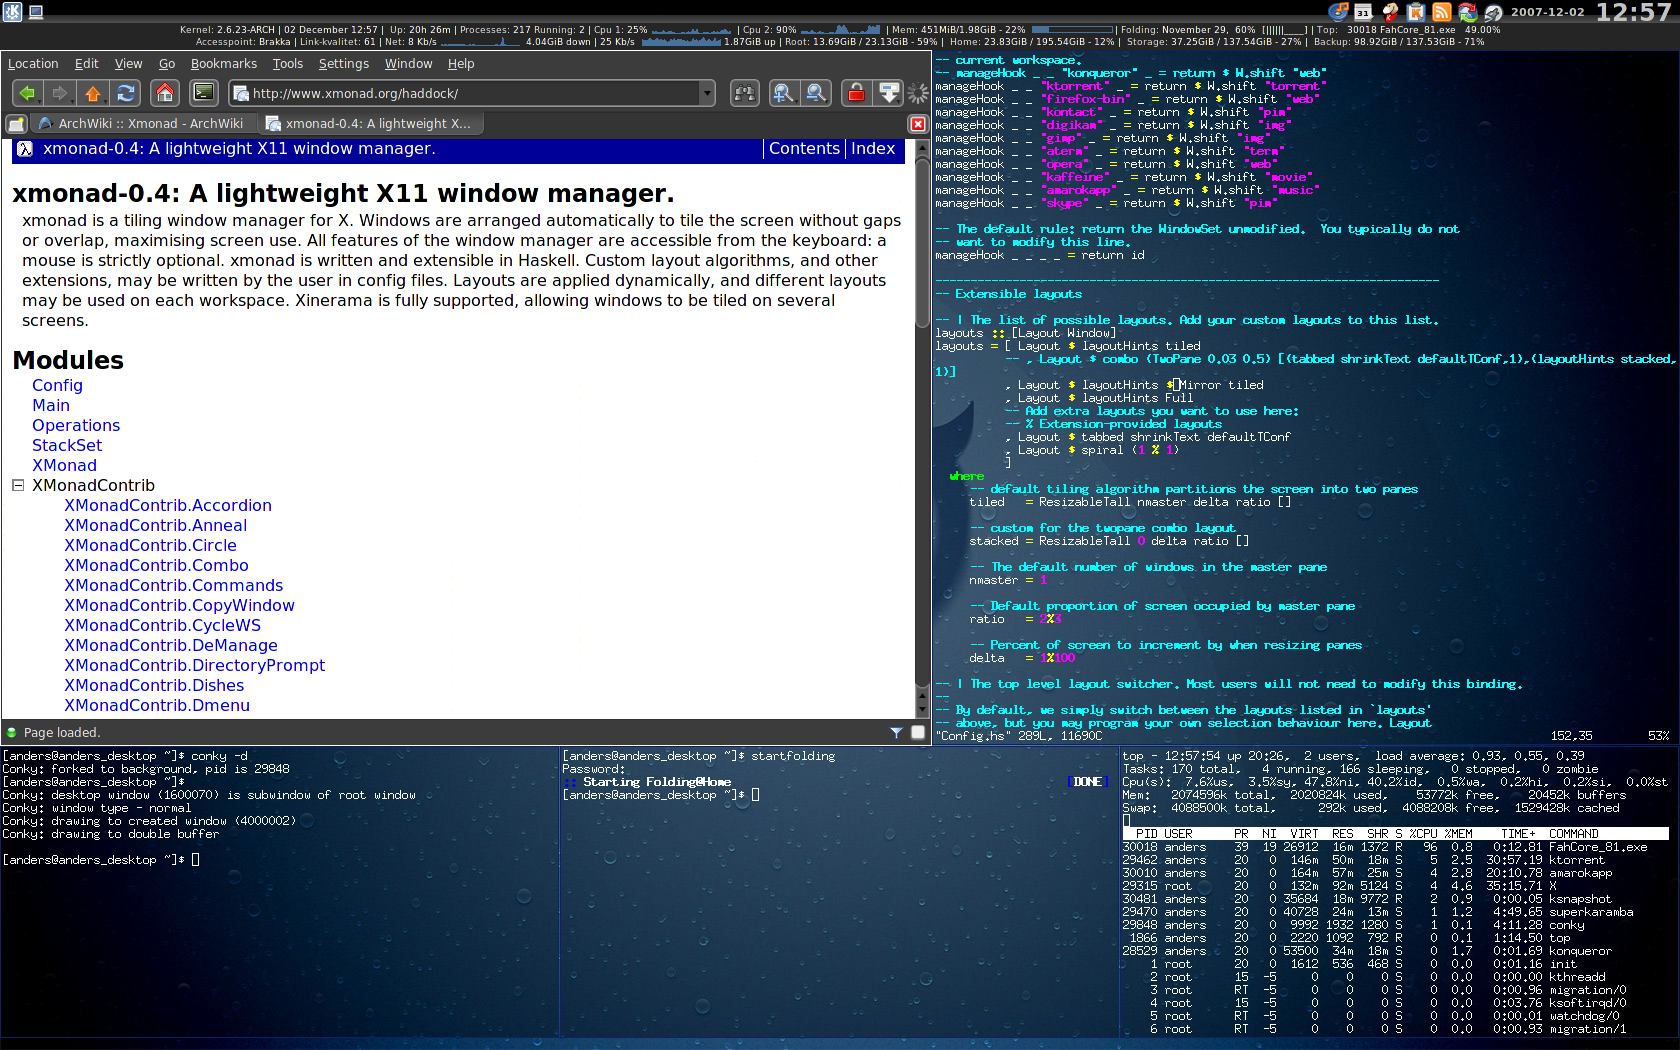Open the View menu
Image resolution: width=1680 pixels, height=1050 pixels.
[128, 63]
